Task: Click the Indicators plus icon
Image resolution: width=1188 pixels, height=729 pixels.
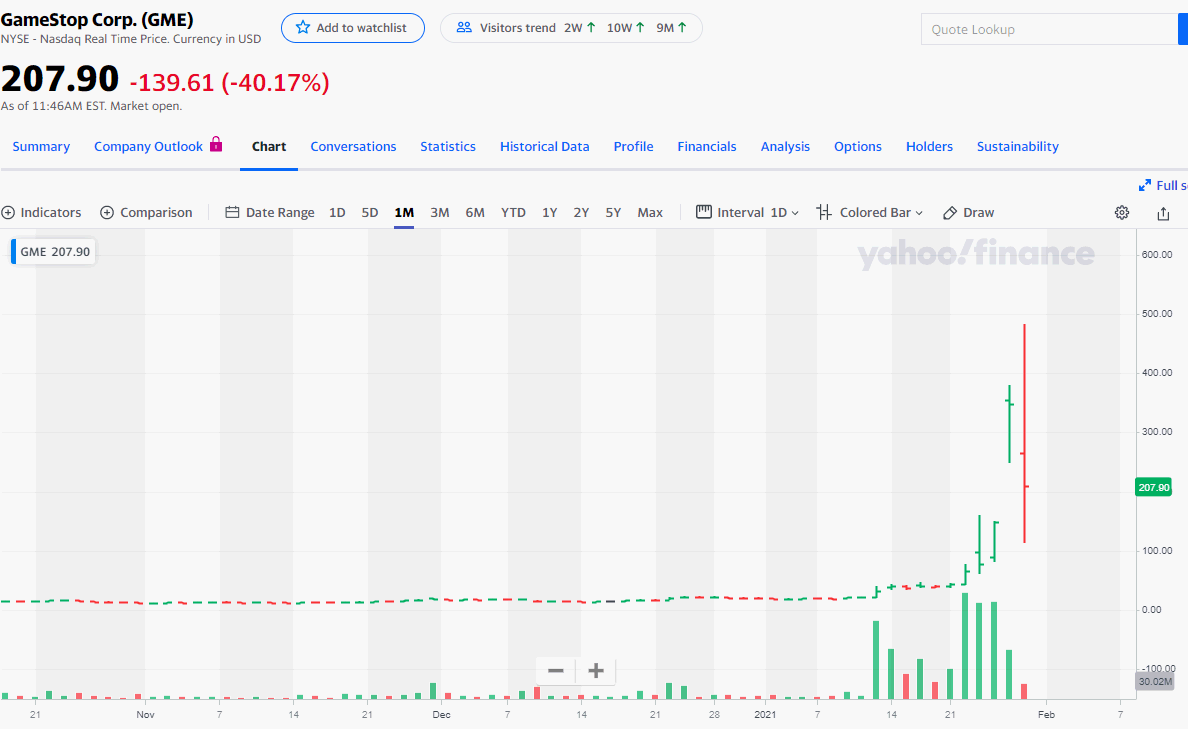Action: (8, 213)
